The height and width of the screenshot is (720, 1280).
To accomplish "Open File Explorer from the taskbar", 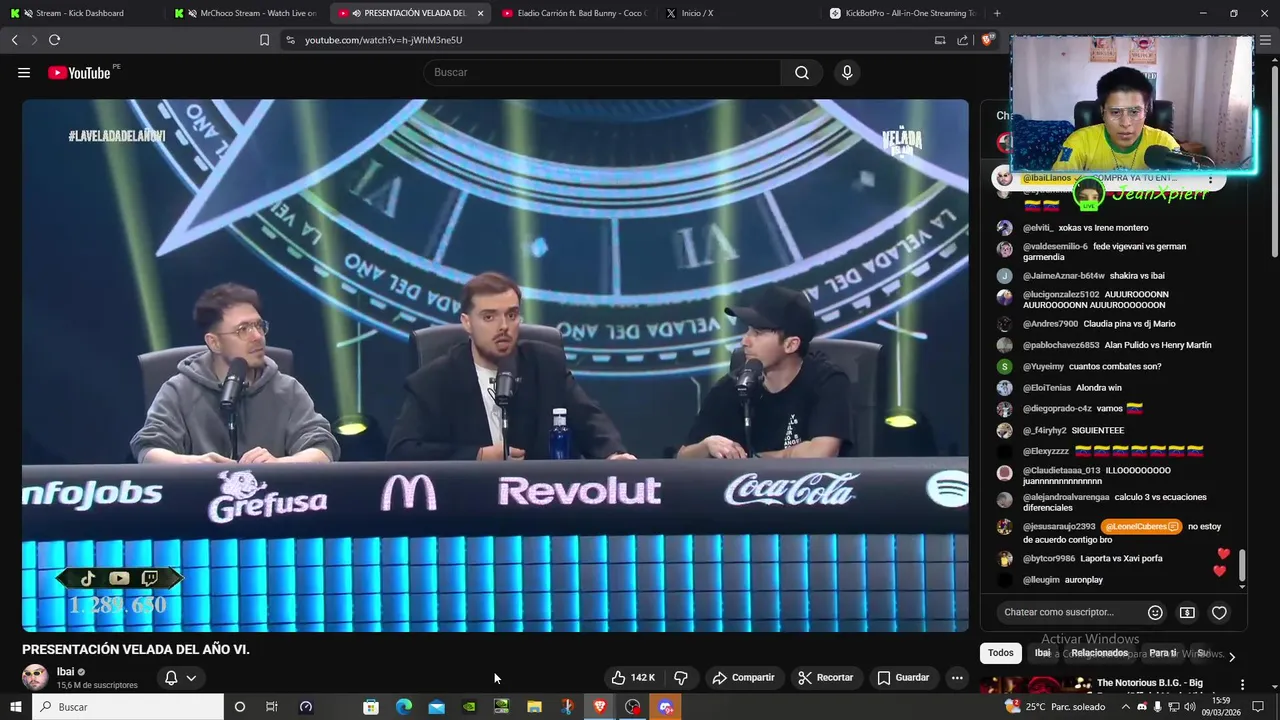I will 534,707.
